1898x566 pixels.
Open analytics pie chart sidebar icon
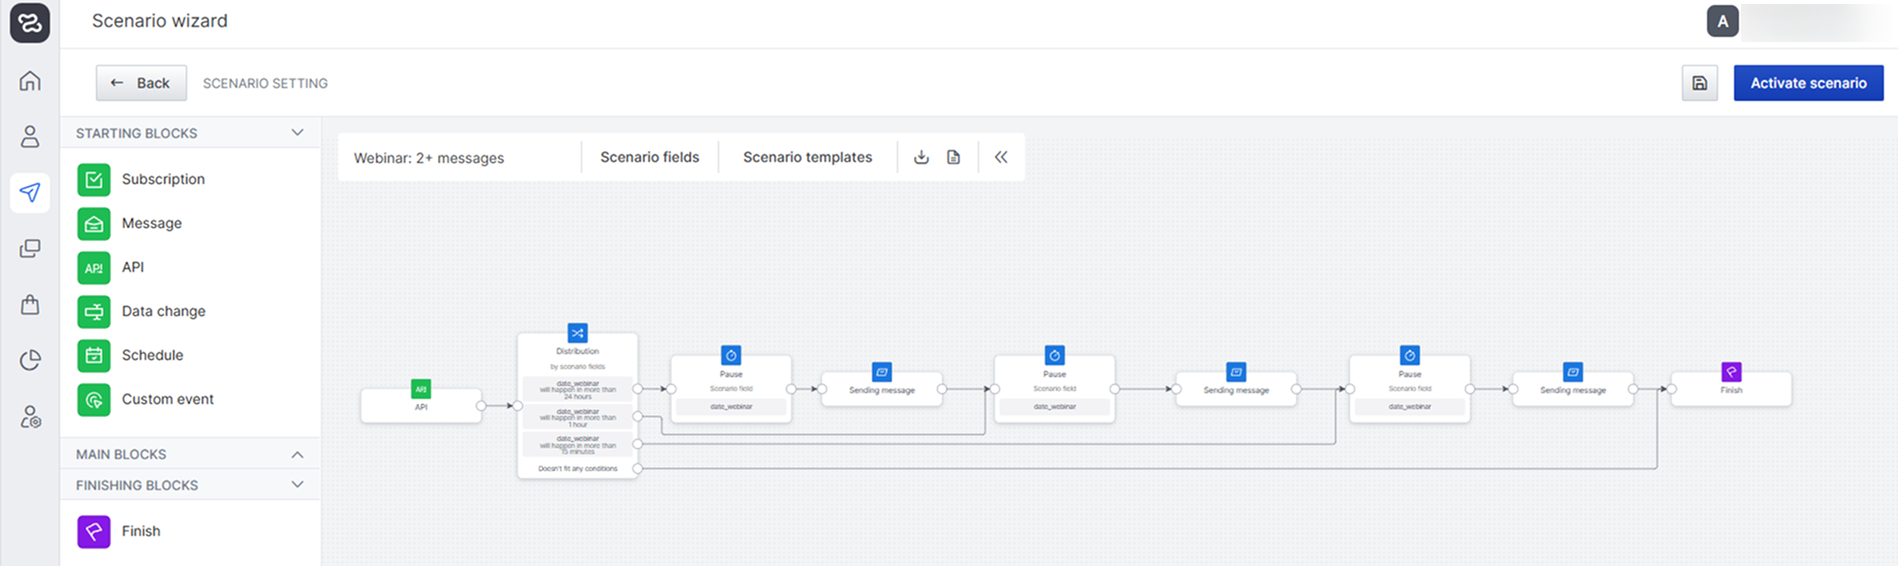[x=30, y=360]
